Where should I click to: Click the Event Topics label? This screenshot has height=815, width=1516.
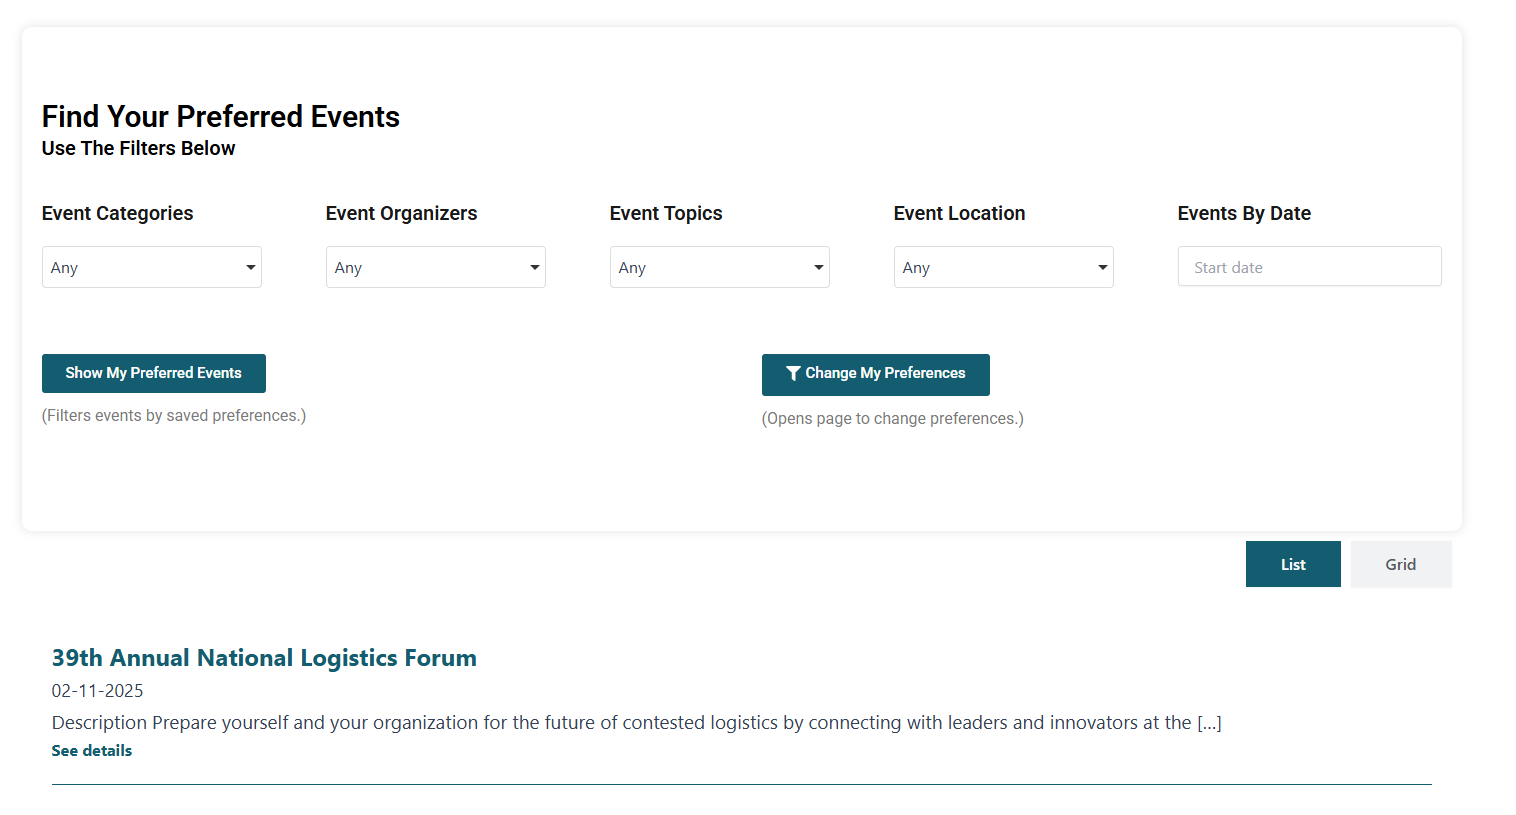click(666, 213)
